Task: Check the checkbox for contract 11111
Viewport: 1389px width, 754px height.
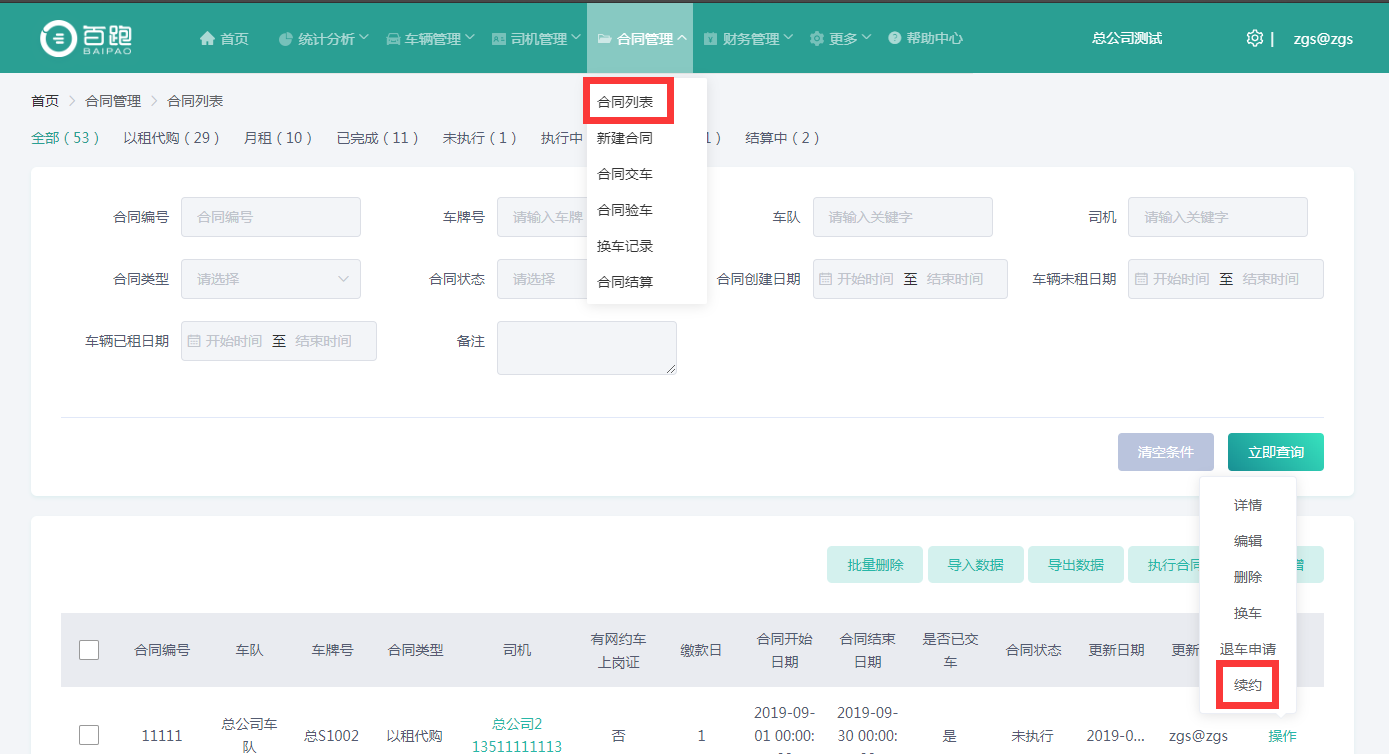Action: point(89,735)
